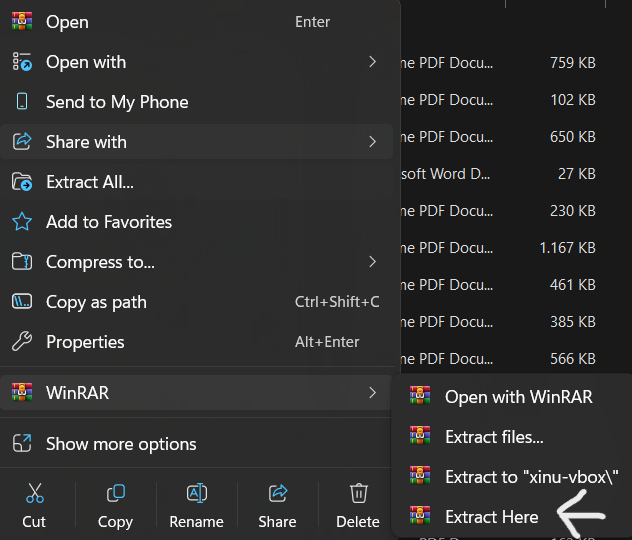Click the zipped folder icon for Compress to

pyautogui.click(x=22, y=262)
